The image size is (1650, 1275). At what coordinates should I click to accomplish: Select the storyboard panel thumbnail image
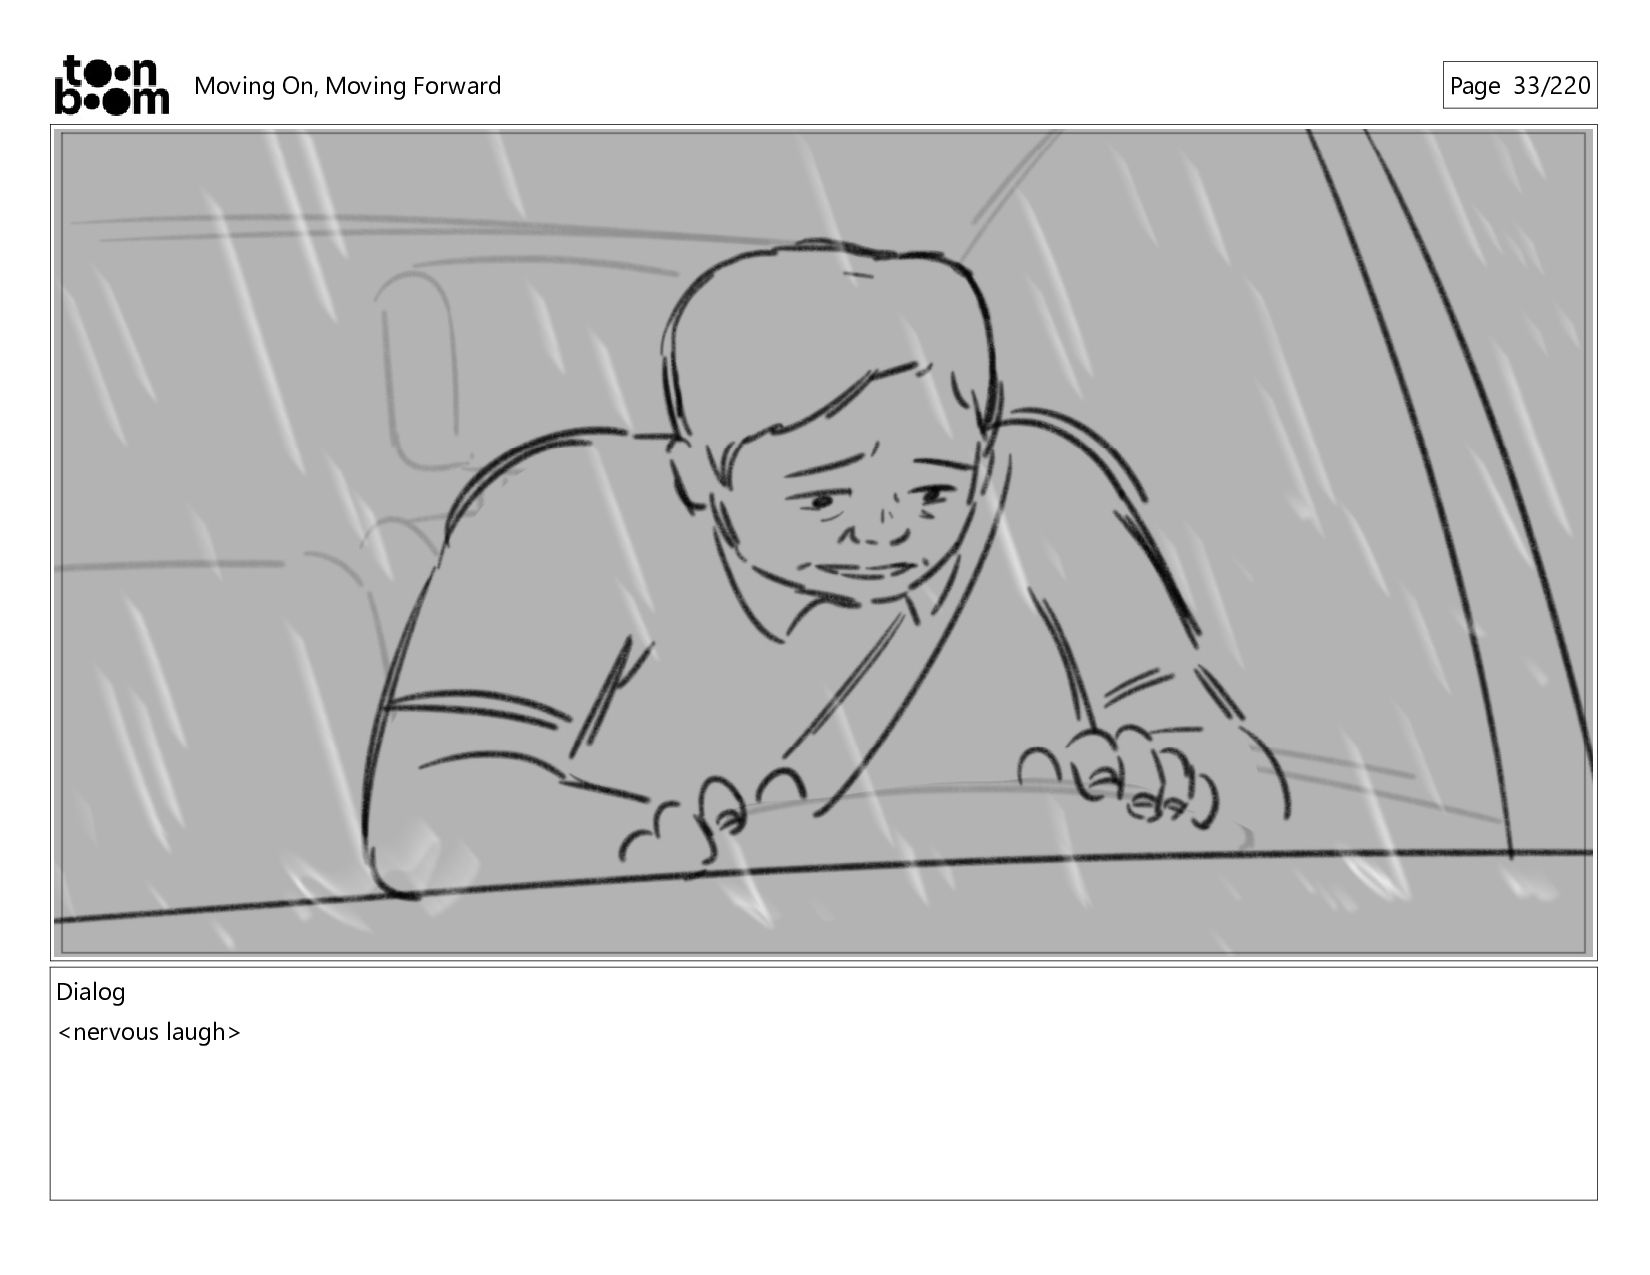(x=824, y=542)
